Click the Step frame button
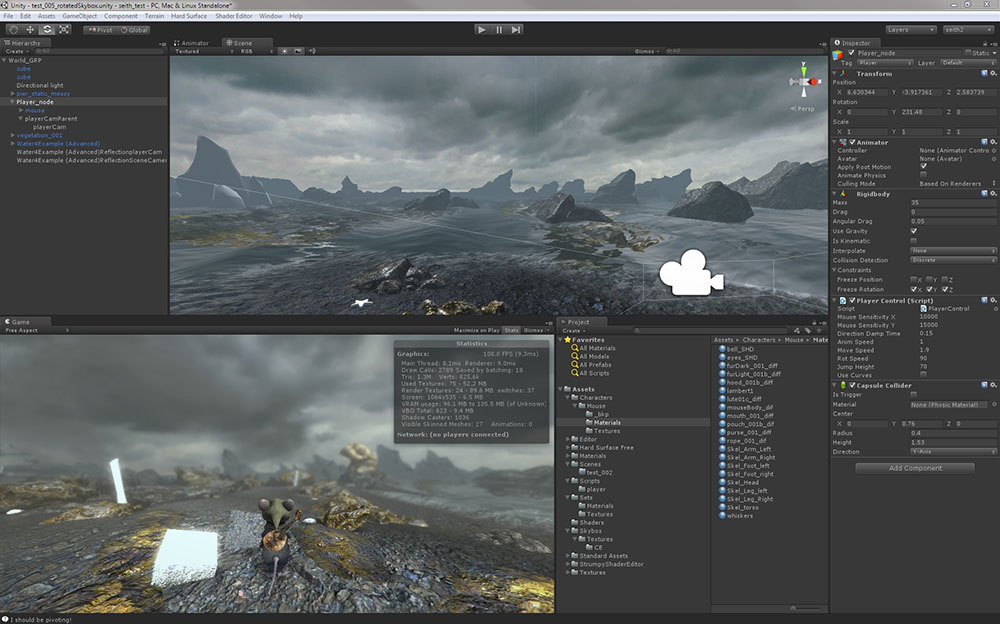This screenshot has height=624, width=1000. [516, 30]
